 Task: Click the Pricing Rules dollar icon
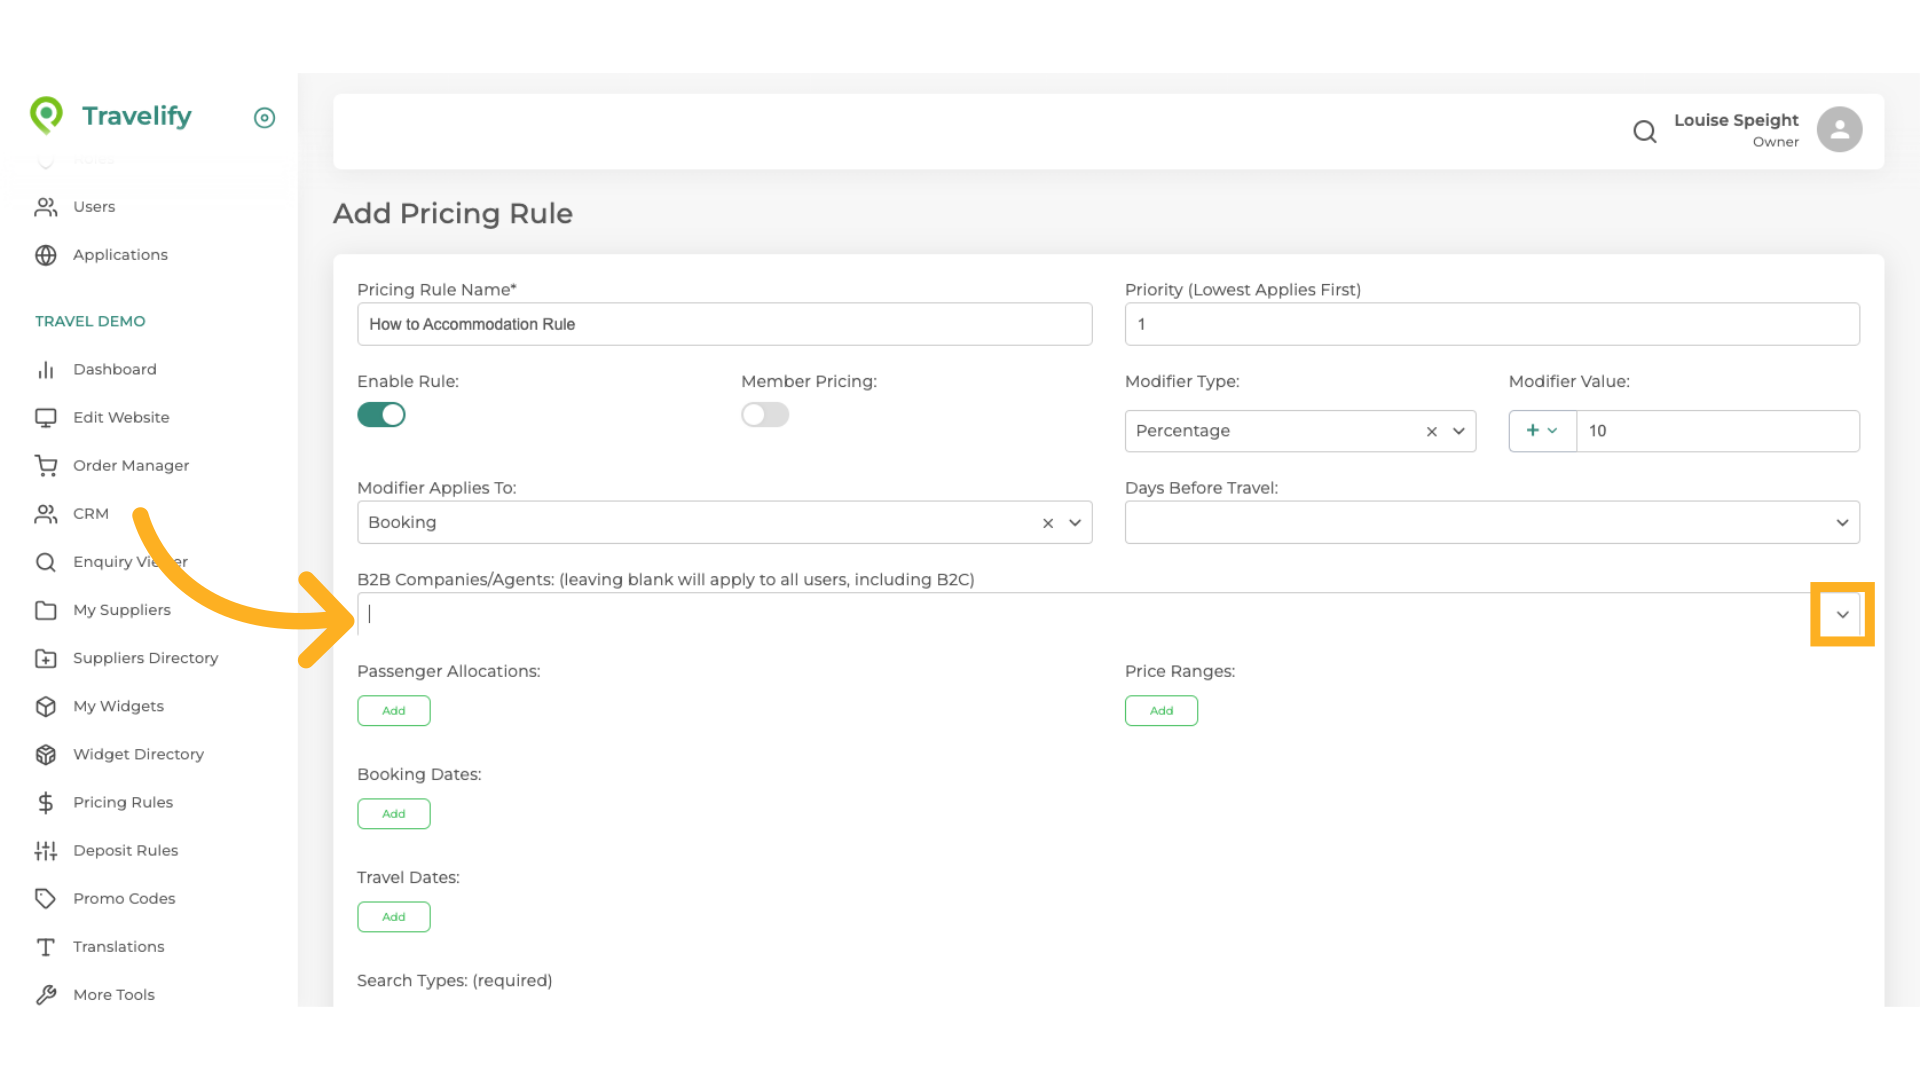pyautogui.click(x=46, y=803)
